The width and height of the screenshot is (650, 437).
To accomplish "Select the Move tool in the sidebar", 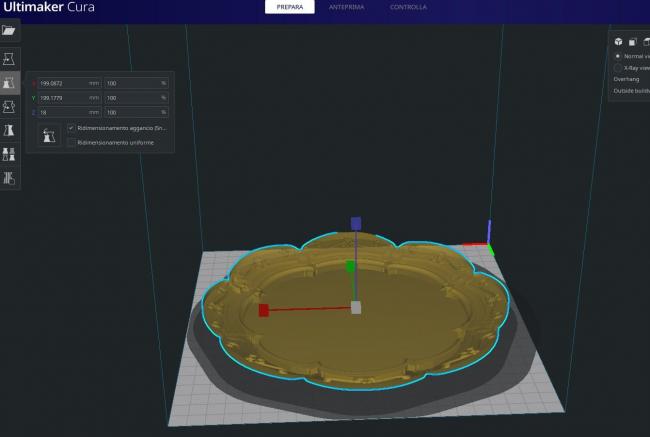I will [x=10, y=59].
